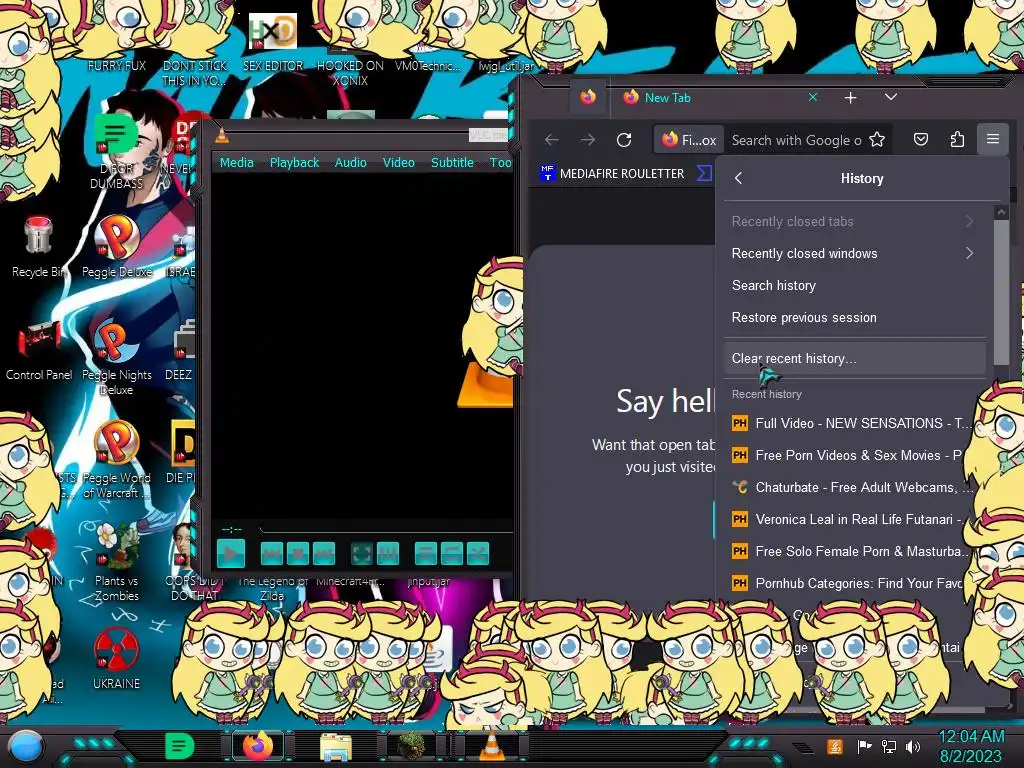Image resolution: width=1024 pixels, height=768 pixels.
Task: Open the Video menu in VLC
Action: pos(398,163)
